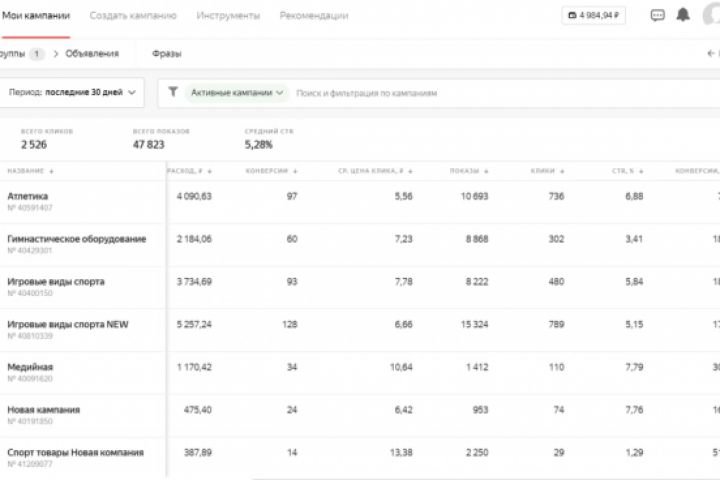Open the Инструменты menu

(x=228, y=16)
